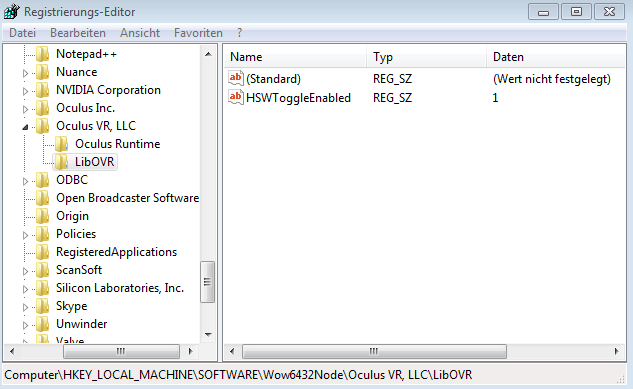The image size is (633, 389).
Task: Open the Favoriten menu
Action: (198, 33)
